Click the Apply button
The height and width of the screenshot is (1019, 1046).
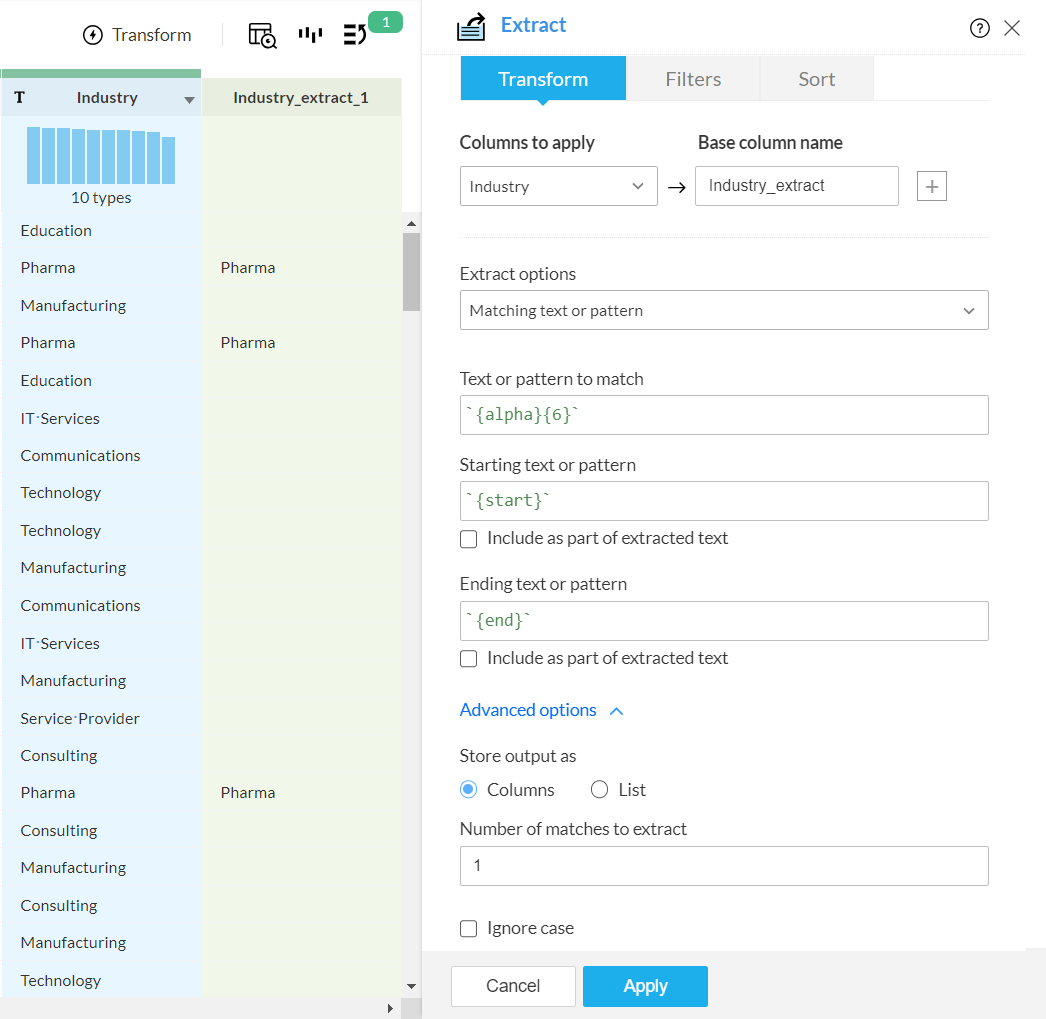(645, 986)
